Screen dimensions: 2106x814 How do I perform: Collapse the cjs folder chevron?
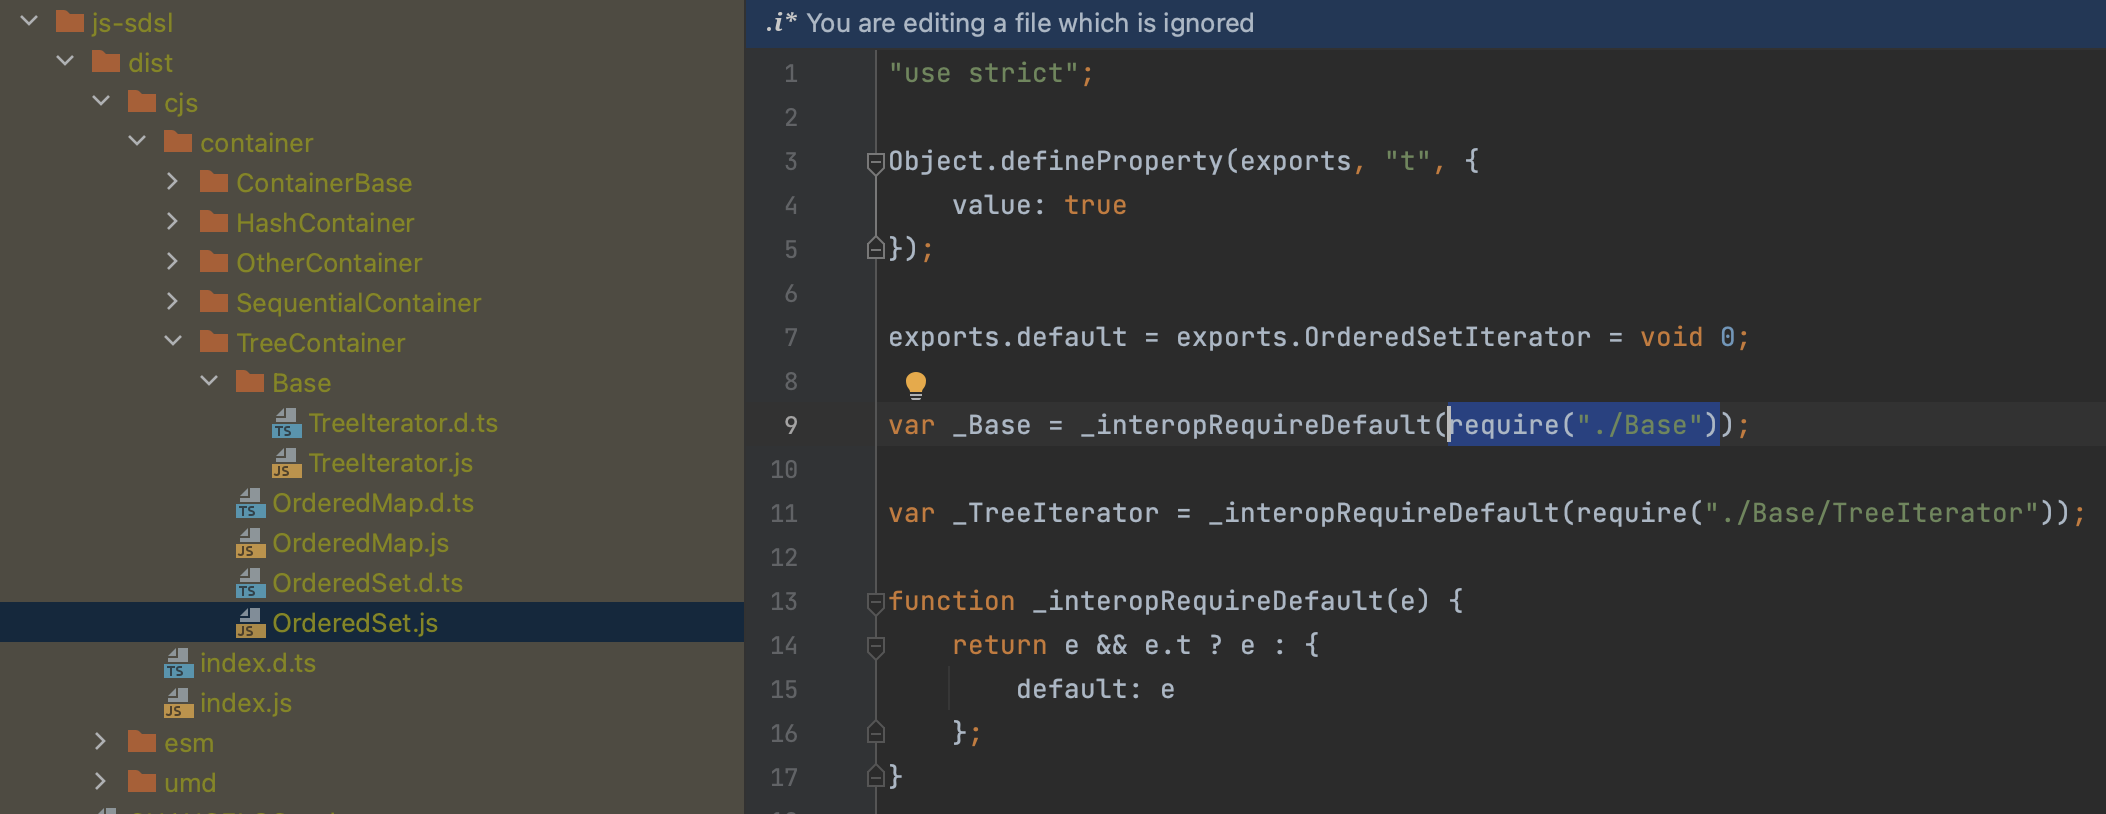point(101,101)
